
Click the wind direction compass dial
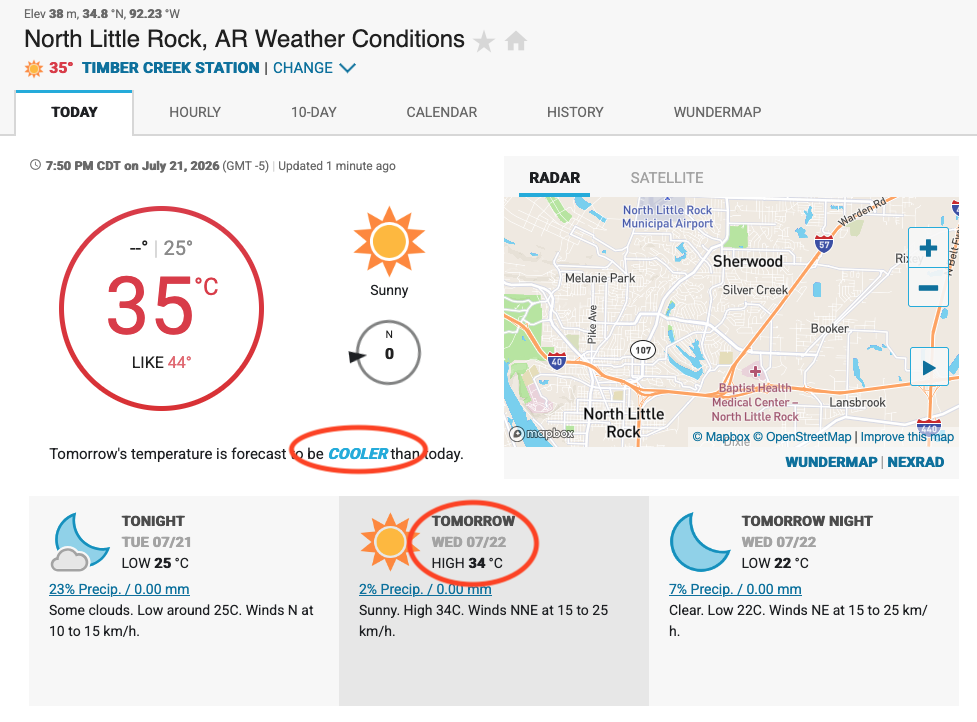pyautogui.click(x=388, y=353)
